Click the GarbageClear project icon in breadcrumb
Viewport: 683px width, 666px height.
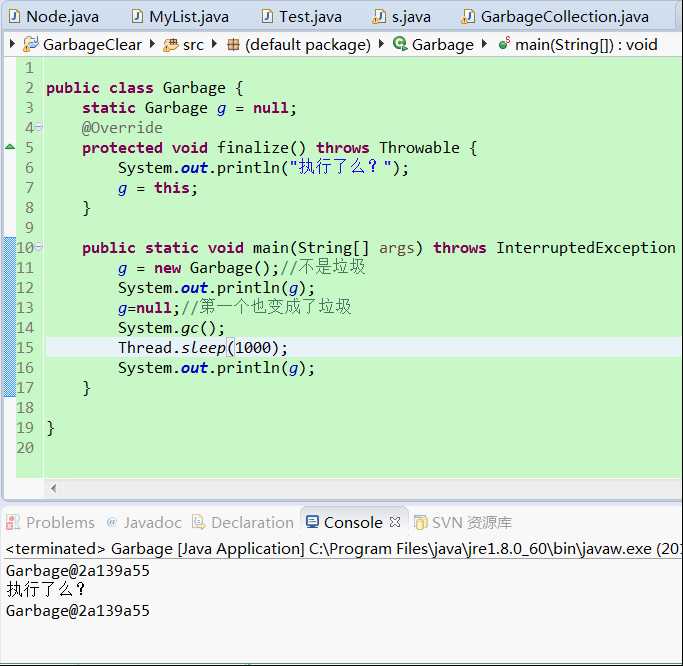(x=30, y=44)
